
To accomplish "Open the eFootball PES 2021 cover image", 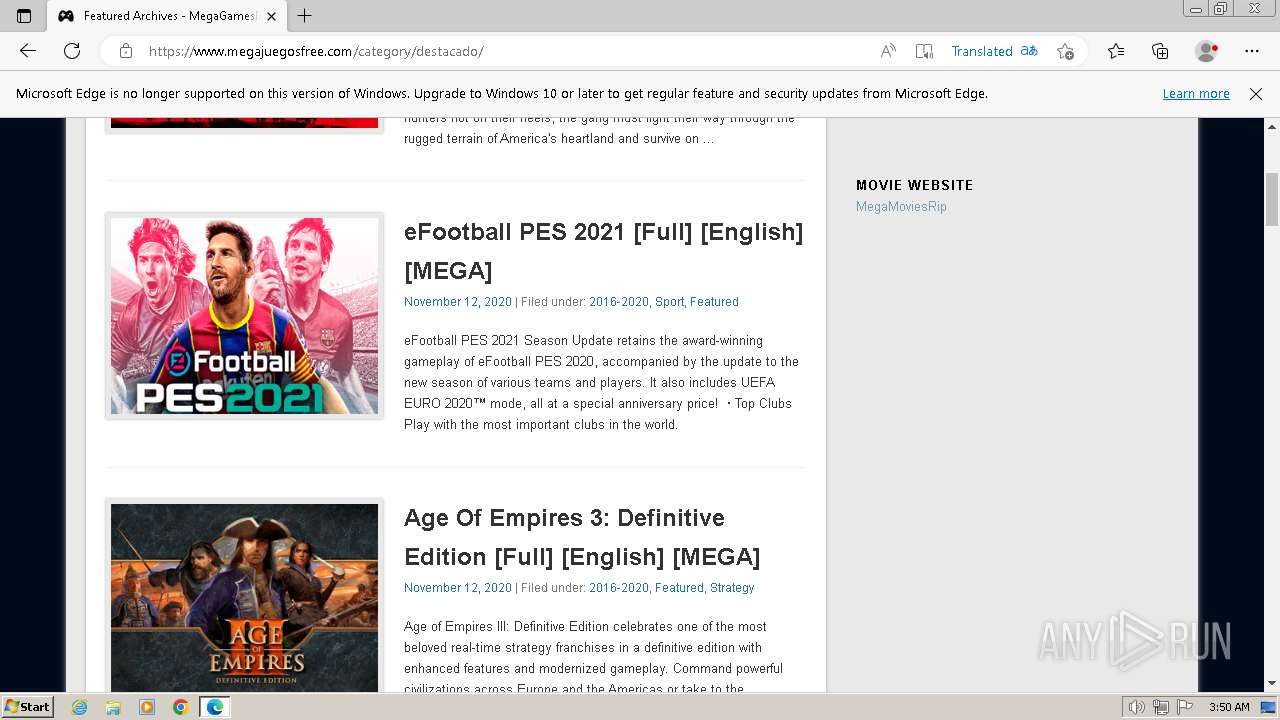I will (x=245, y=316).
